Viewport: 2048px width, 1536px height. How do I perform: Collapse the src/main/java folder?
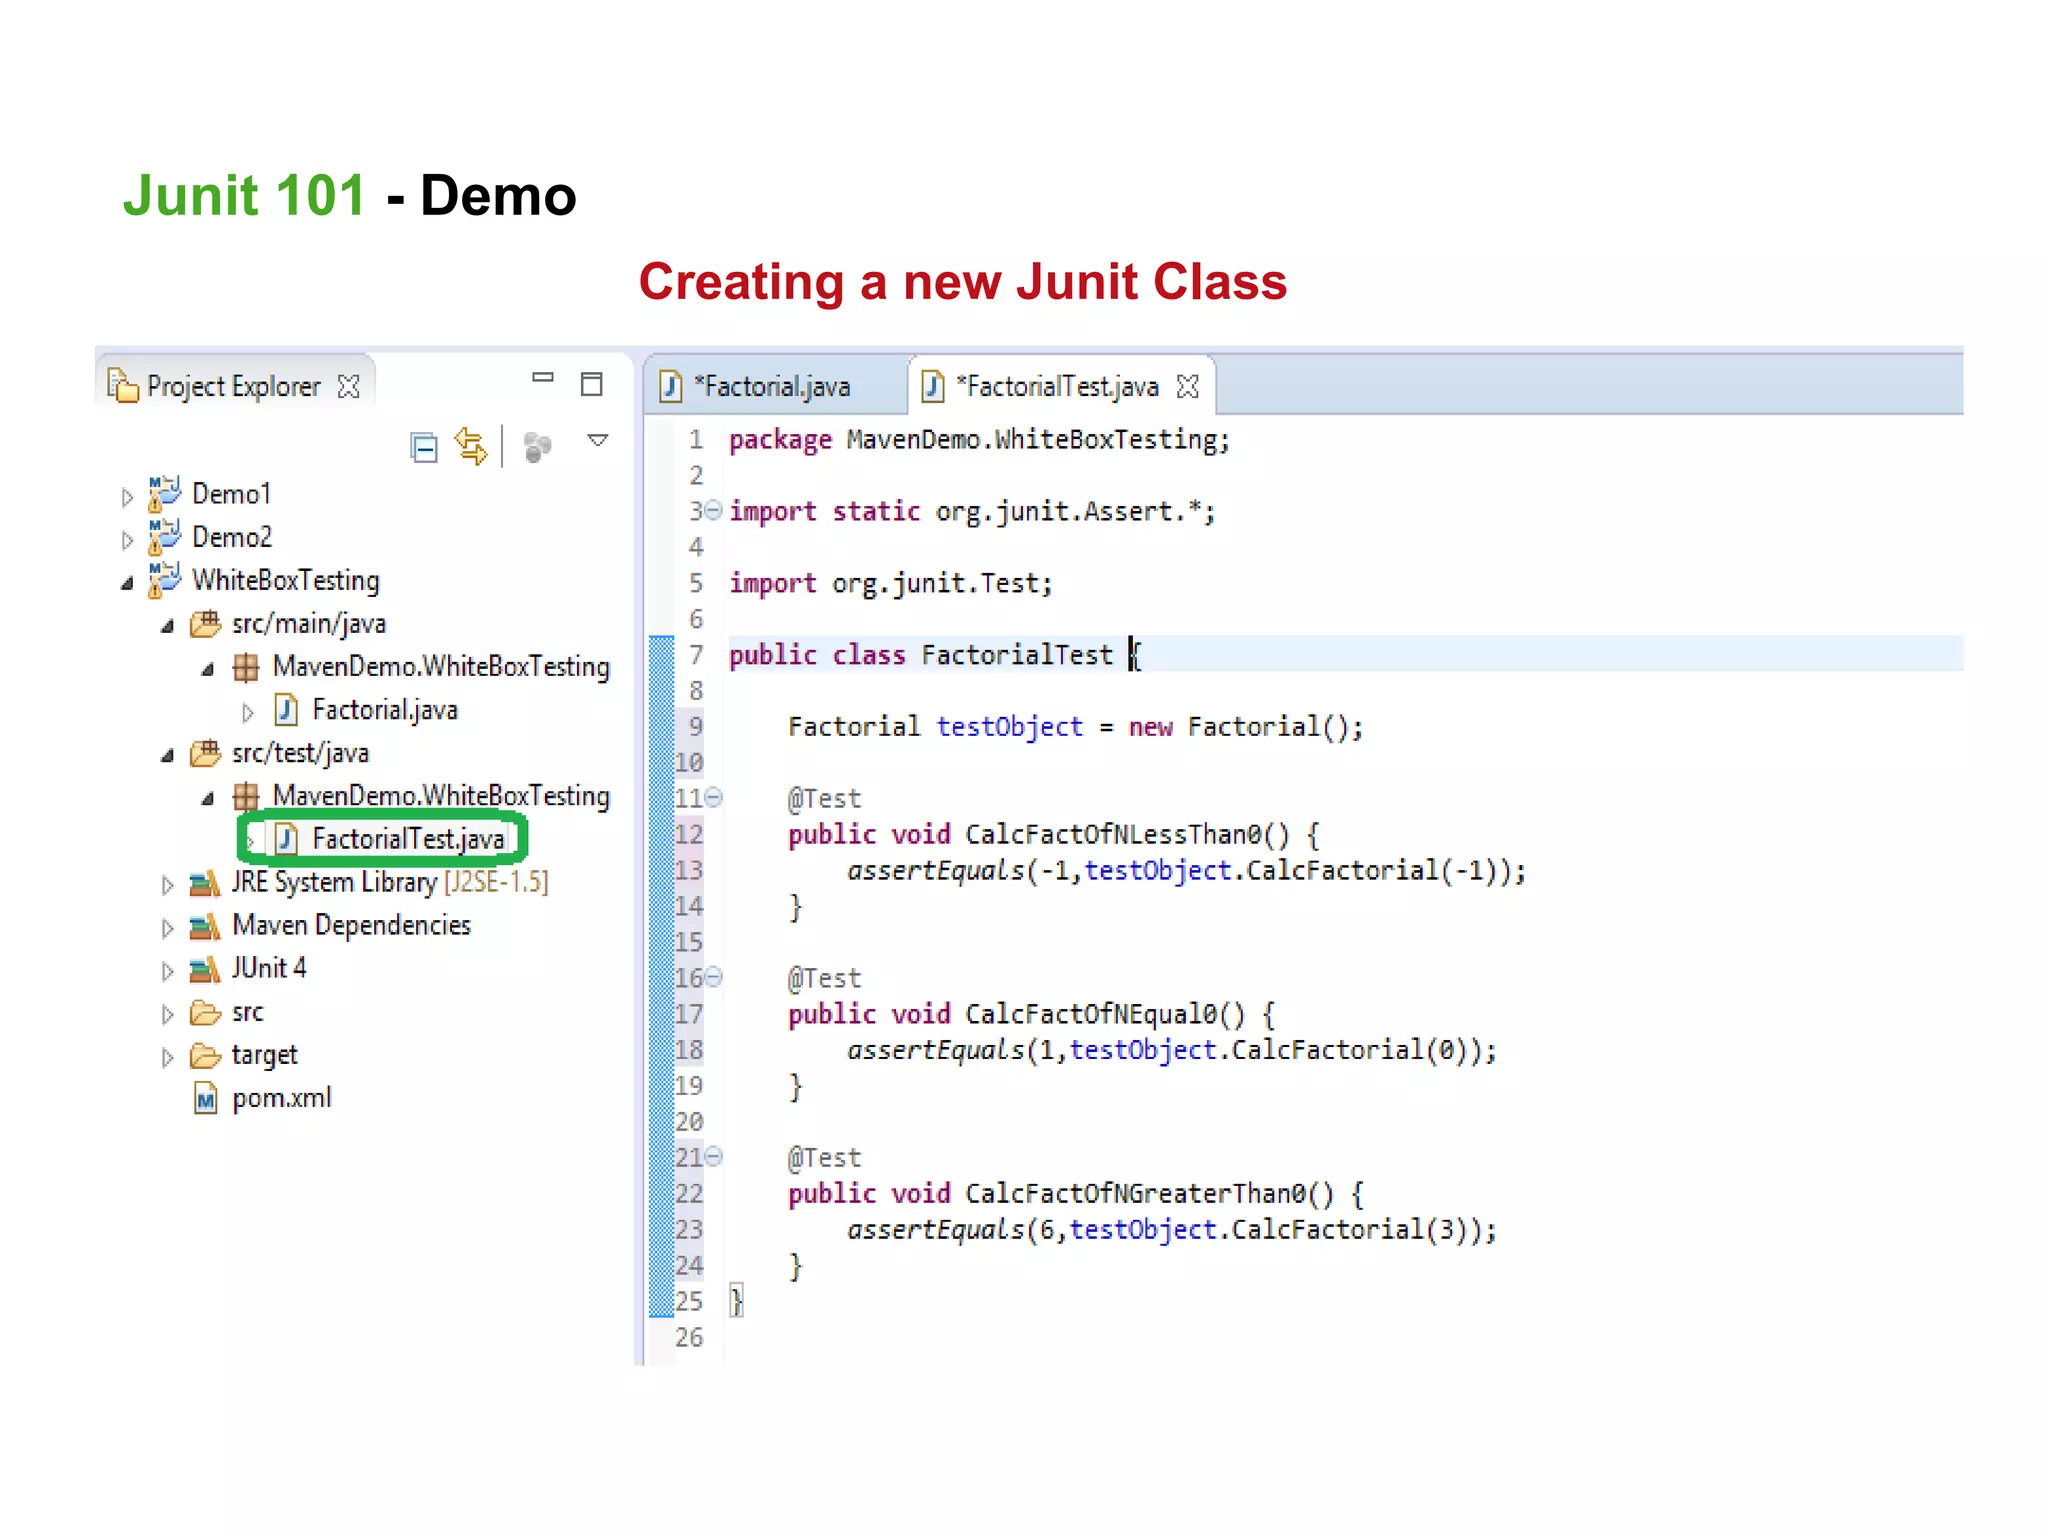click(x=168, y=626)
